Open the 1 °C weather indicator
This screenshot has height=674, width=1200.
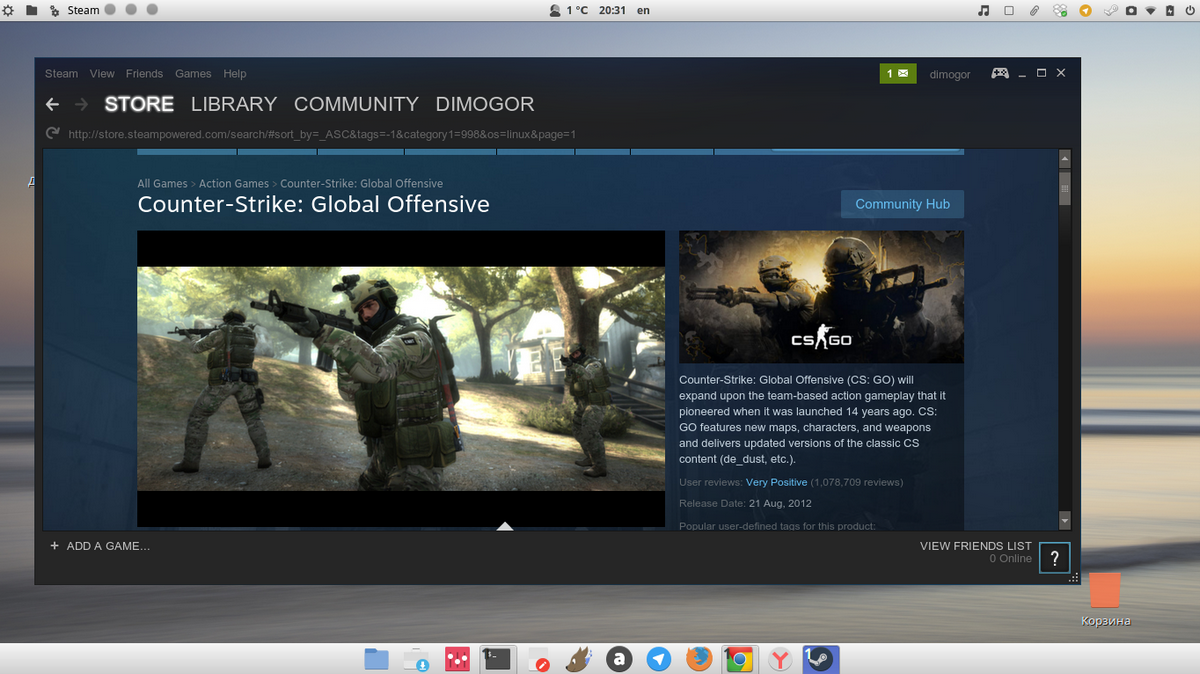tap(568, 10)
